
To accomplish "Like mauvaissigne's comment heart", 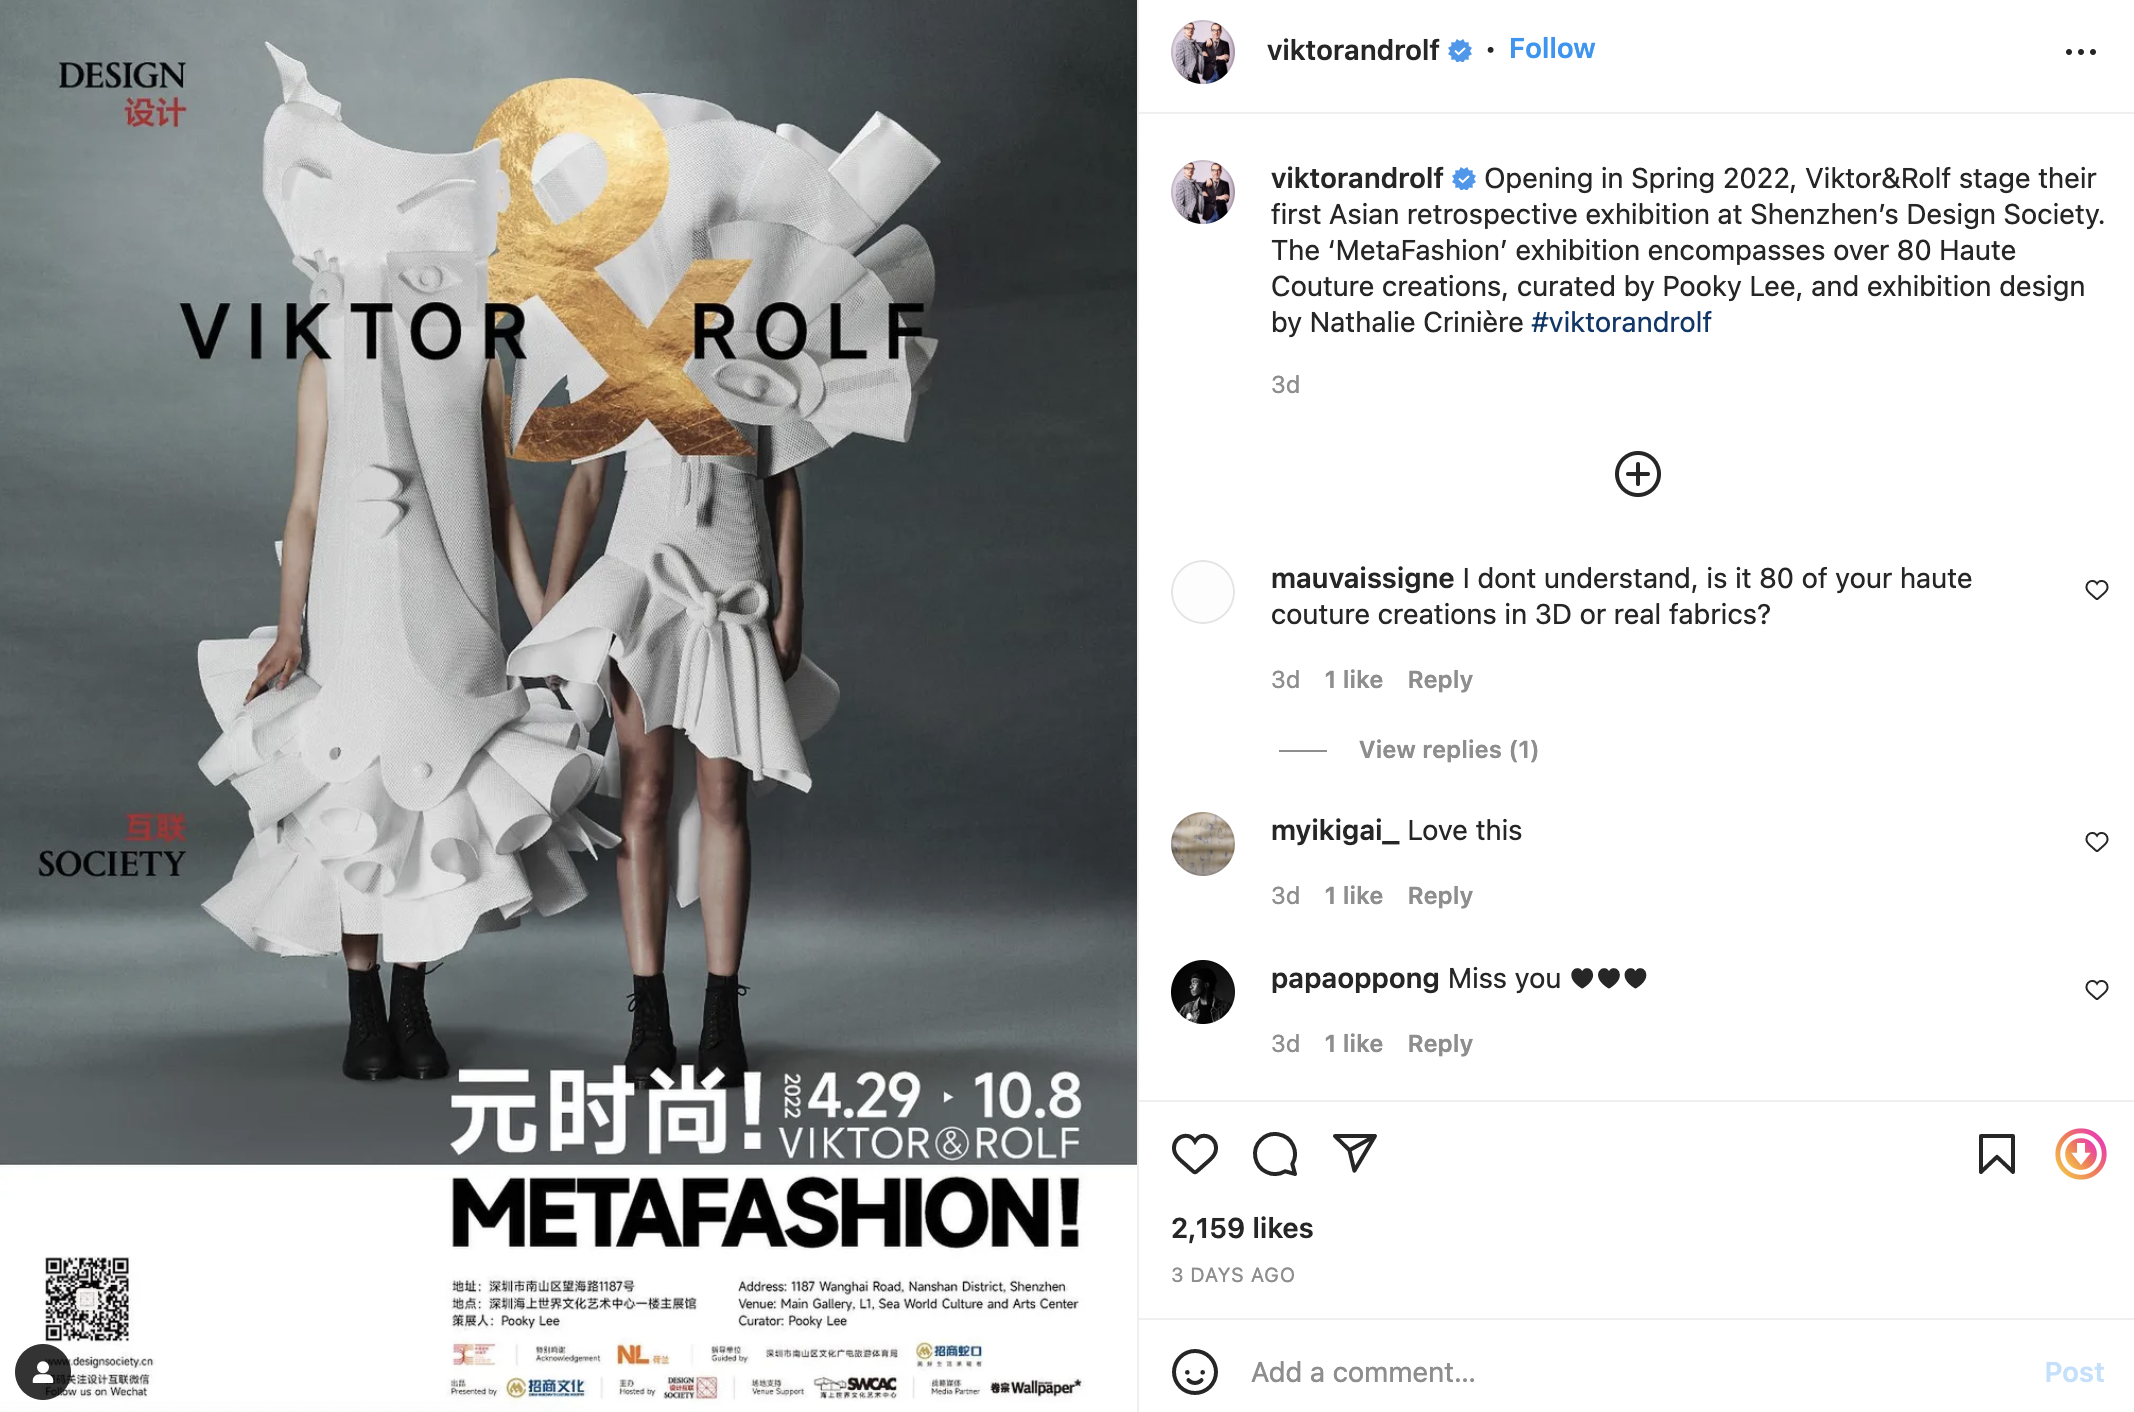I will (x=2097, y=590).
